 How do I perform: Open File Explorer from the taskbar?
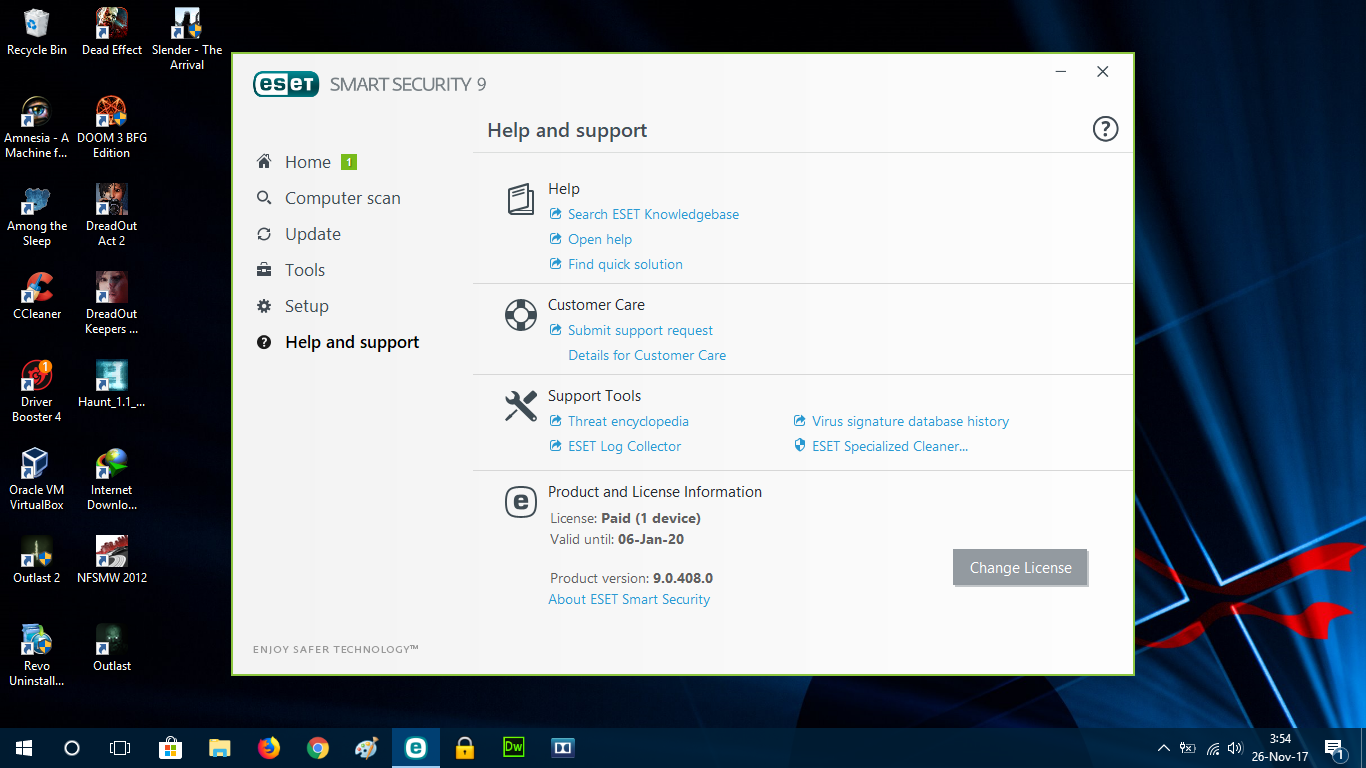click(220, 747)
